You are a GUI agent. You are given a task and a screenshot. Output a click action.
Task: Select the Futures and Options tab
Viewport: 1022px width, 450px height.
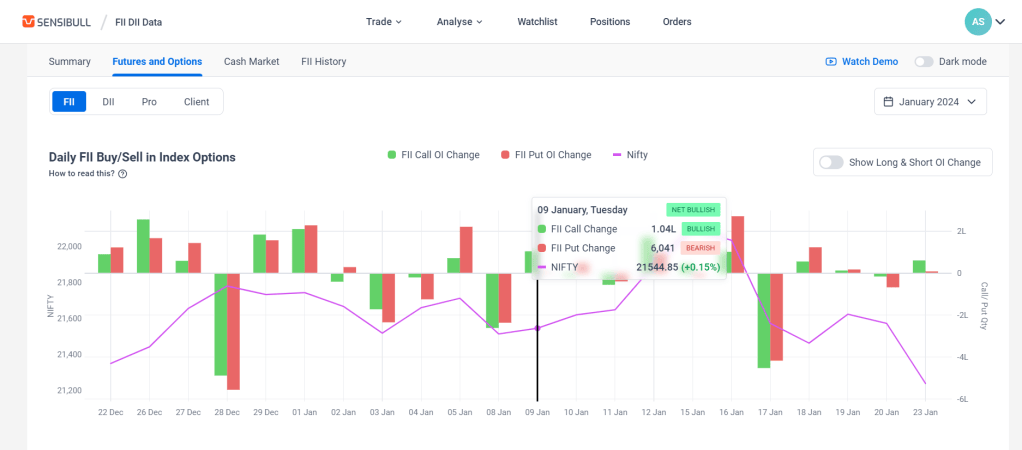[157, 61]
